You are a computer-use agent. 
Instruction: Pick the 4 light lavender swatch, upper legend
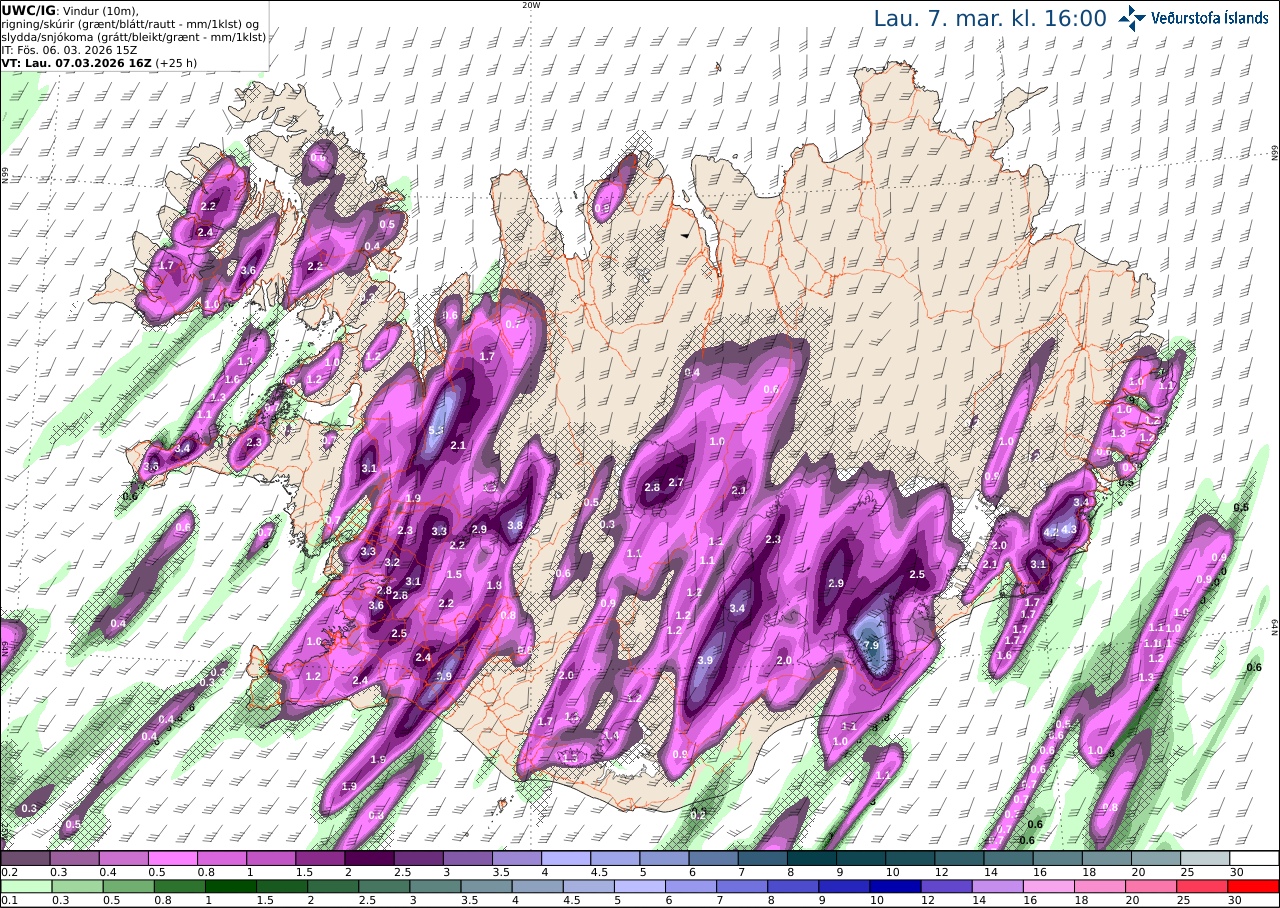[566, 858]
